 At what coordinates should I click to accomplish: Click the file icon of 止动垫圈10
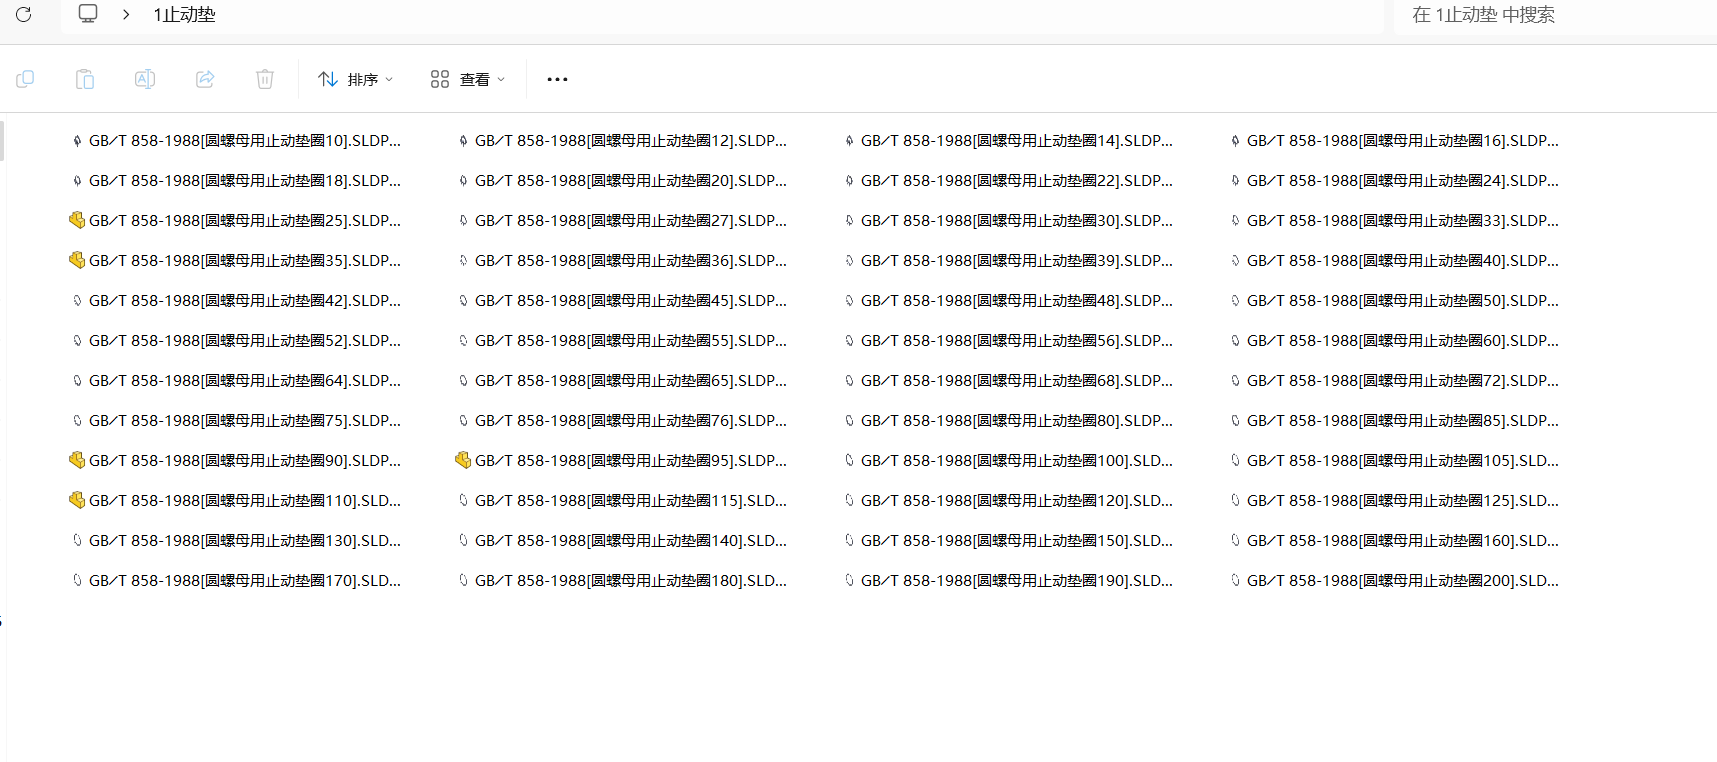point(77,141)
